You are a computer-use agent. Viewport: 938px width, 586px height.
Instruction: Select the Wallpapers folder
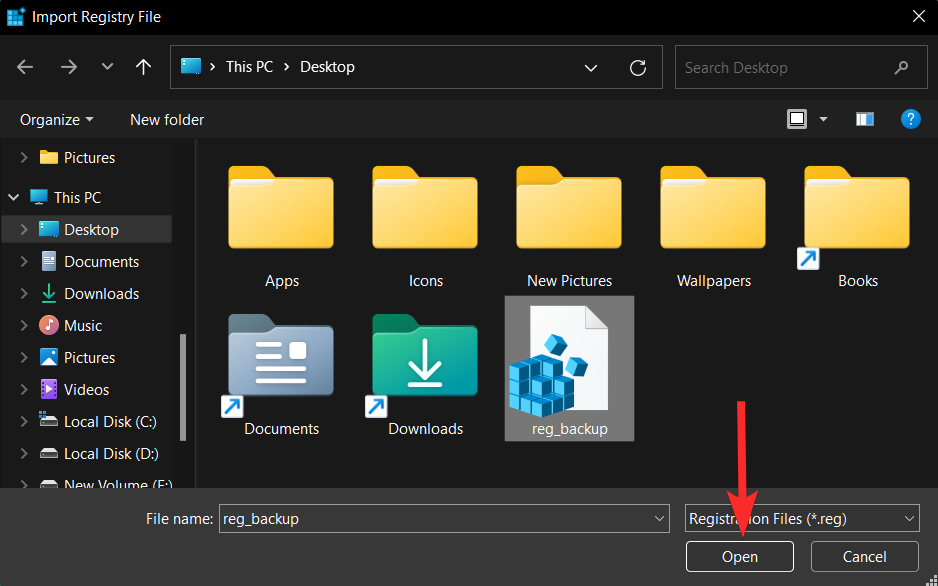713,228
